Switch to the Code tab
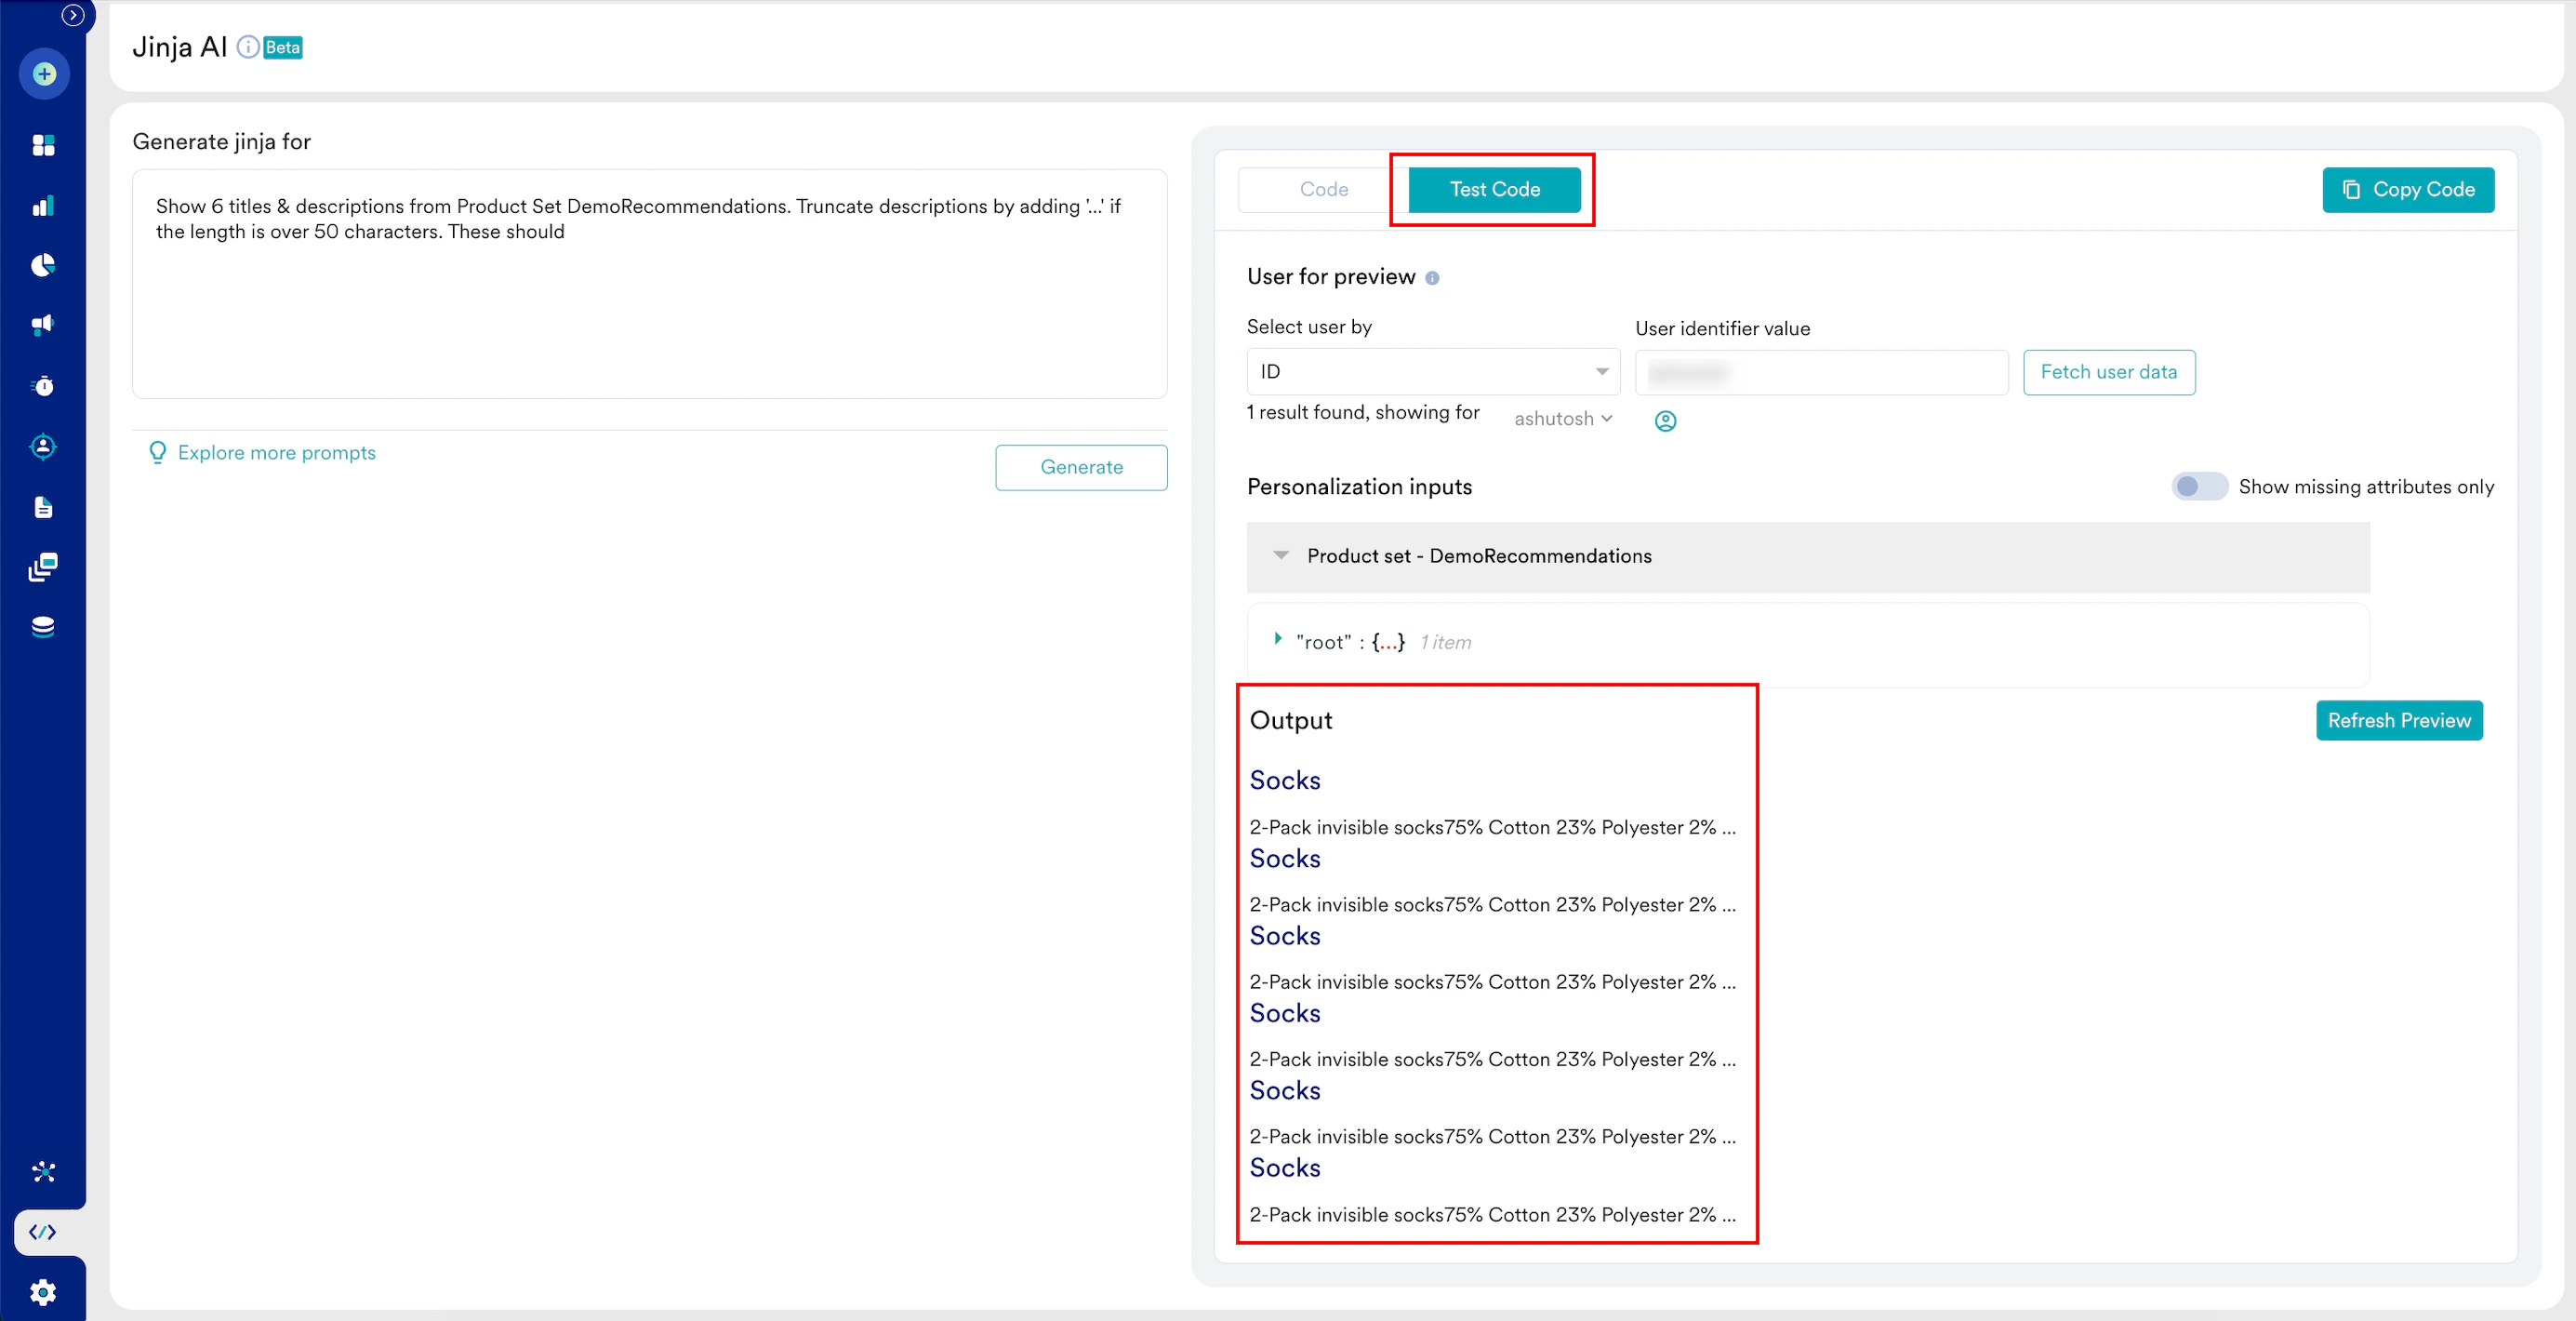 tap(1323, 190)
